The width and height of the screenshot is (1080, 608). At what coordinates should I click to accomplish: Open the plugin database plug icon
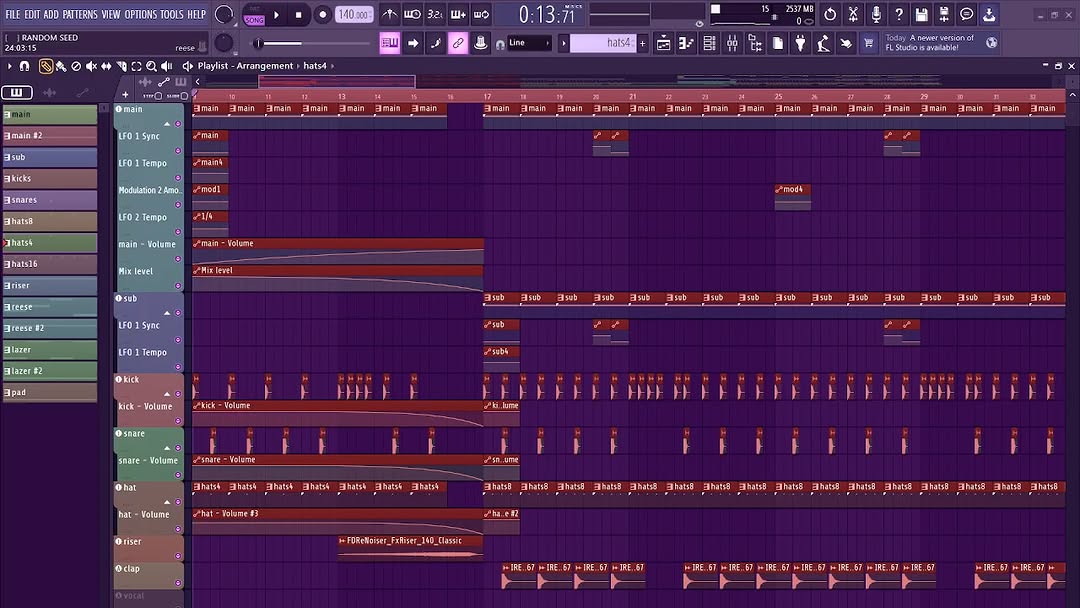click(x=800, y=43)
